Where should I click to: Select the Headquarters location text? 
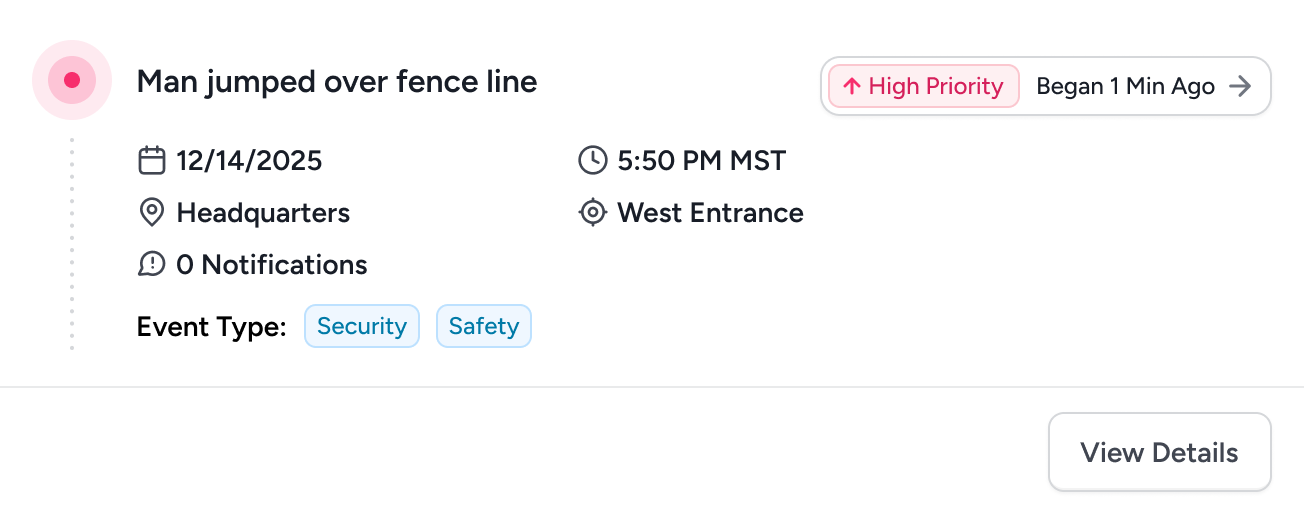point(263,213)
